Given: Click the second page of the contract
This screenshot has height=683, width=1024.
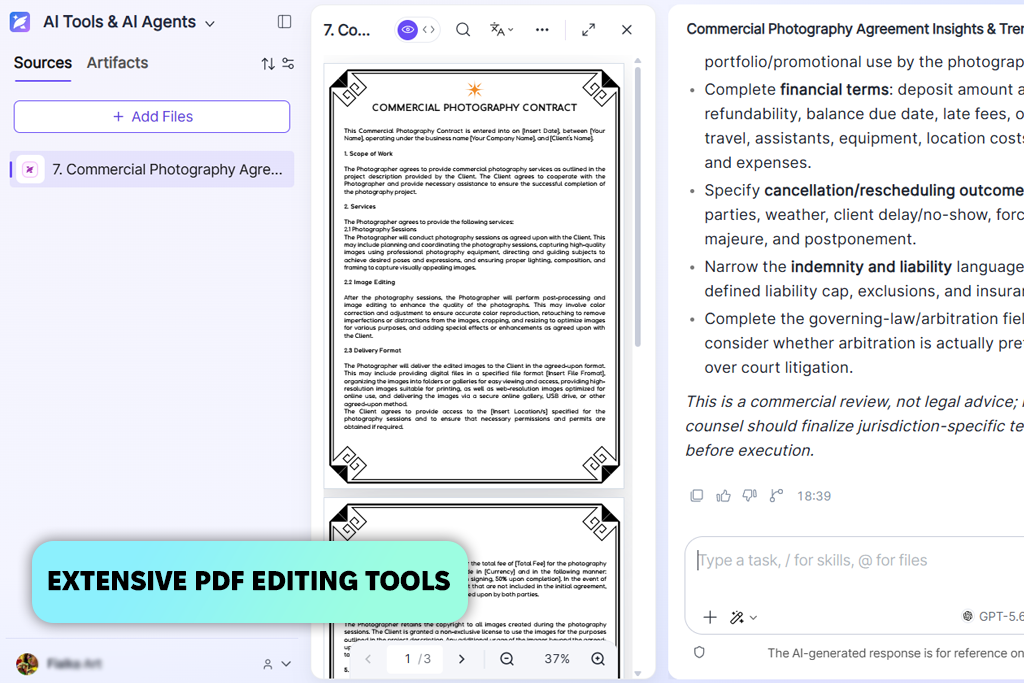Looking at the screenshot, I should [x=474, y=588].
